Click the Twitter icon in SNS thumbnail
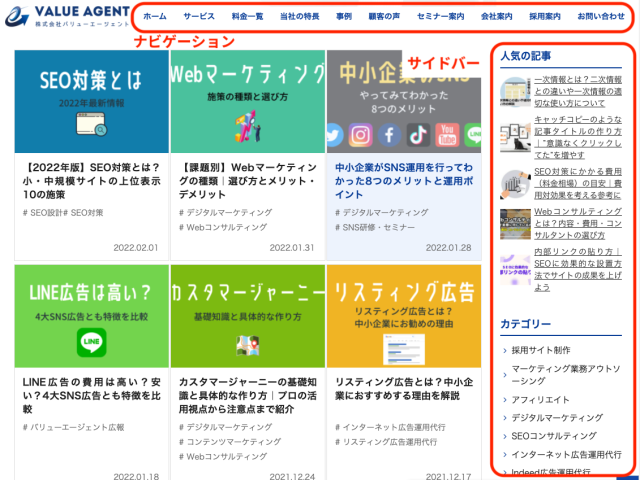This screenshot has height=480, width=640. click(x=335, y=135)
